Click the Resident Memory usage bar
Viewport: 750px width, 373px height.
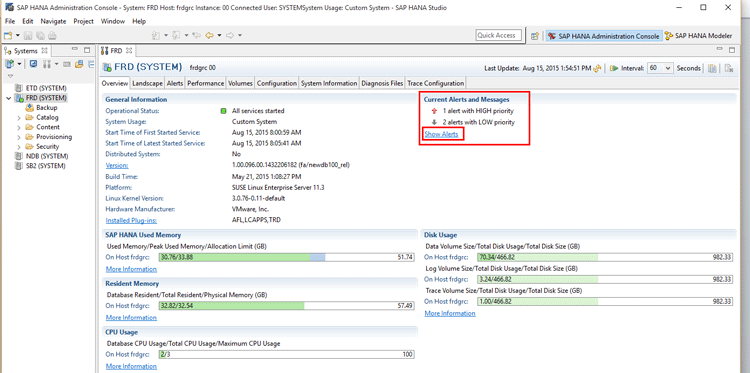[x=287, y=306]
